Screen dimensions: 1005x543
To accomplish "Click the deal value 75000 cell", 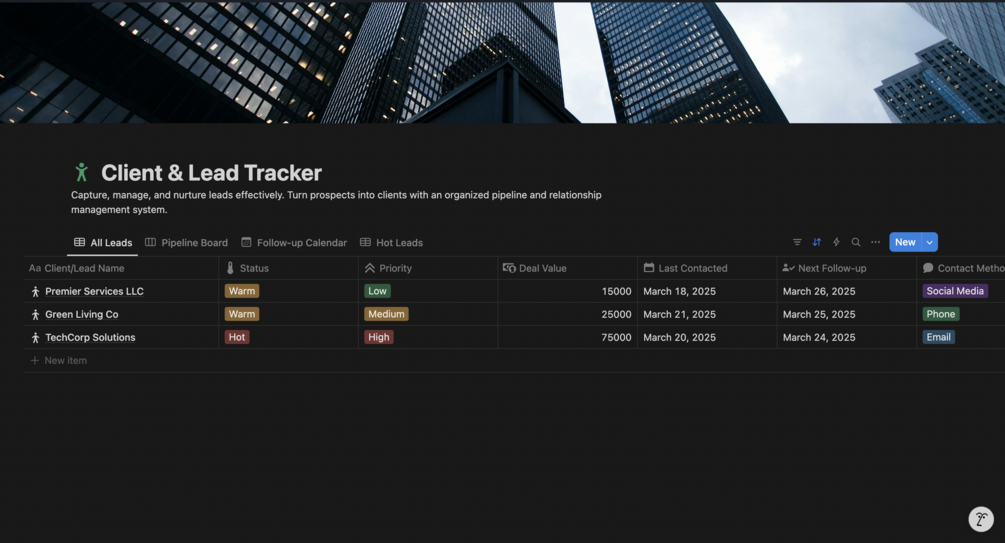I will click(x=567, y=337).
